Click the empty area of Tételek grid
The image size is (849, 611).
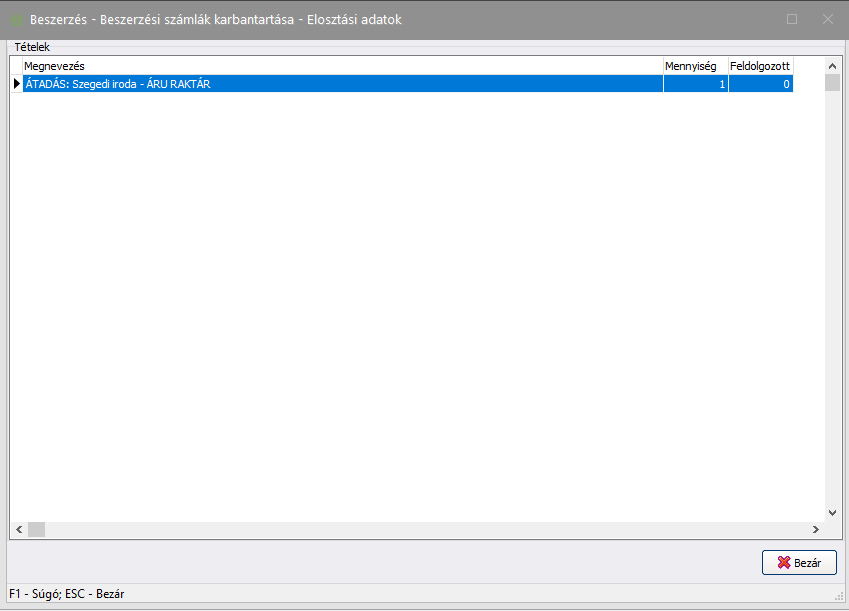(400, 300)
